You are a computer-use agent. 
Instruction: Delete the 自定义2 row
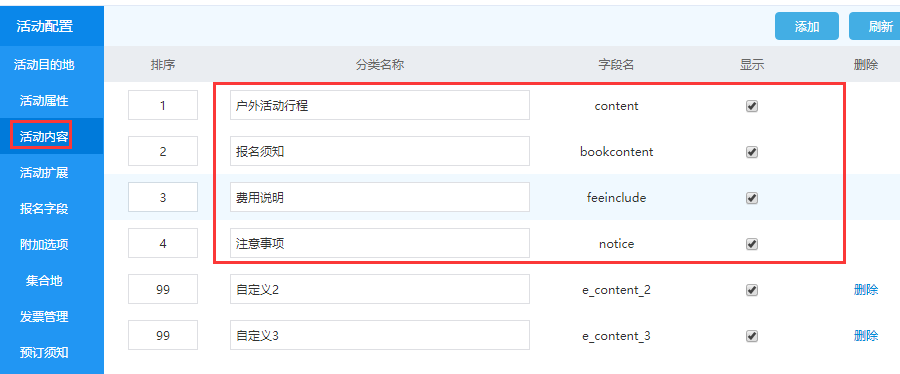coord(866,290)
